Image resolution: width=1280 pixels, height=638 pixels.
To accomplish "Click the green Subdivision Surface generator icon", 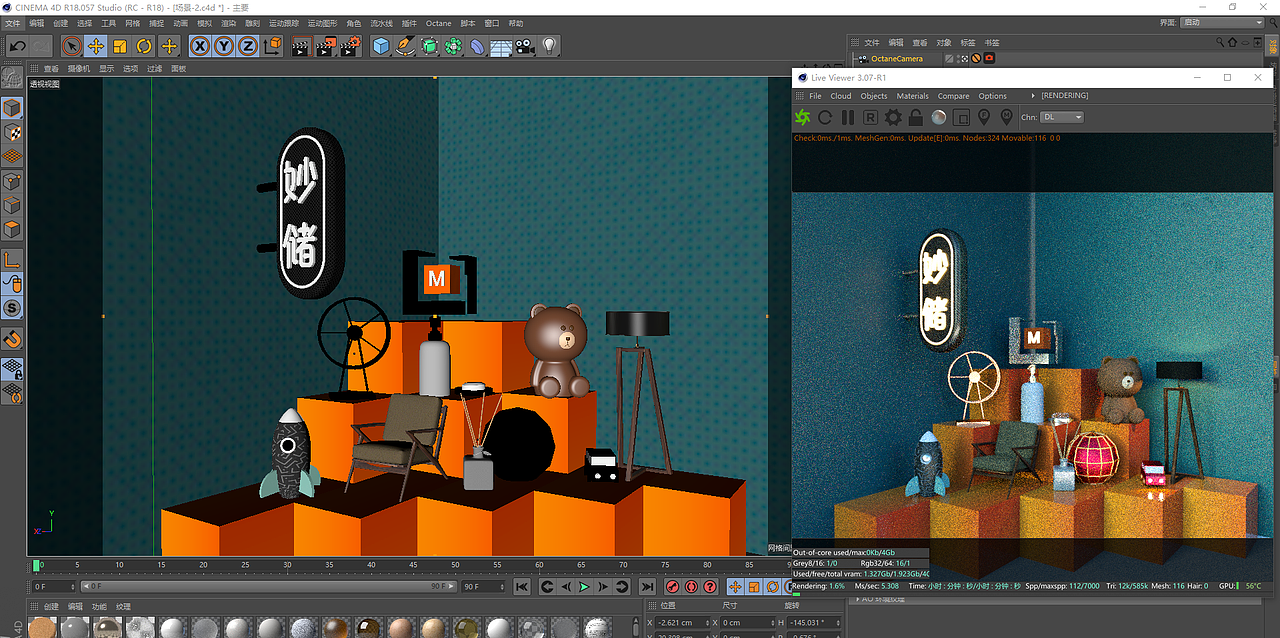I will coord(429,46).
